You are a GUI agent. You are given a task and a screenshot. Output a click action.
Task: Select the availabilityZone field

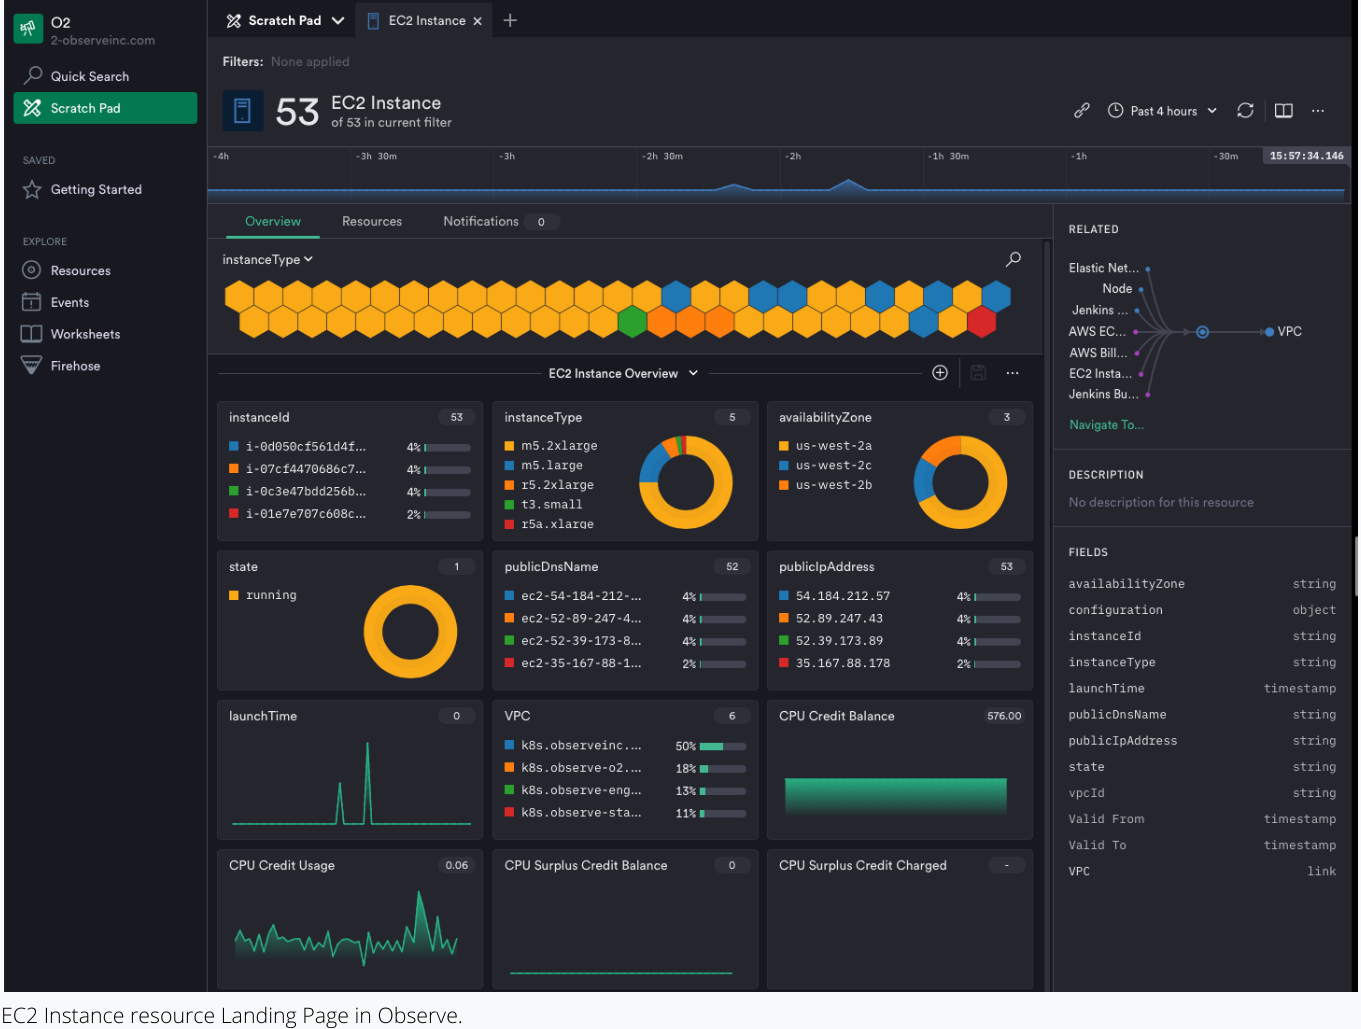coord(1202,584)
